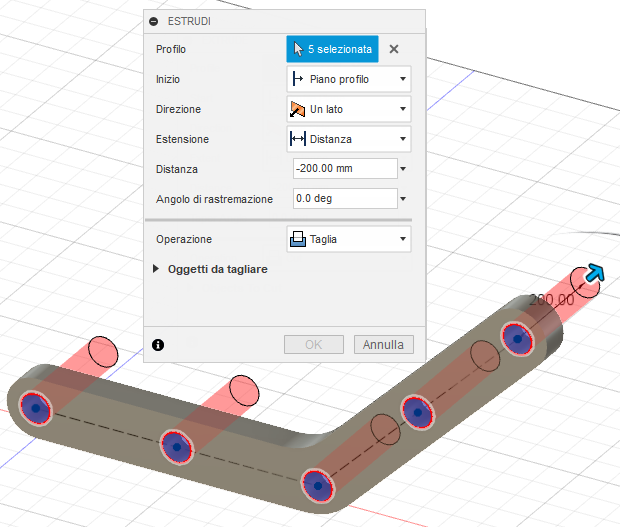The width and height of the screenshot is (620, 527).
Task: Click the Angolo di rastremazione '0.0 deg' field
Action: pos(345,198)
